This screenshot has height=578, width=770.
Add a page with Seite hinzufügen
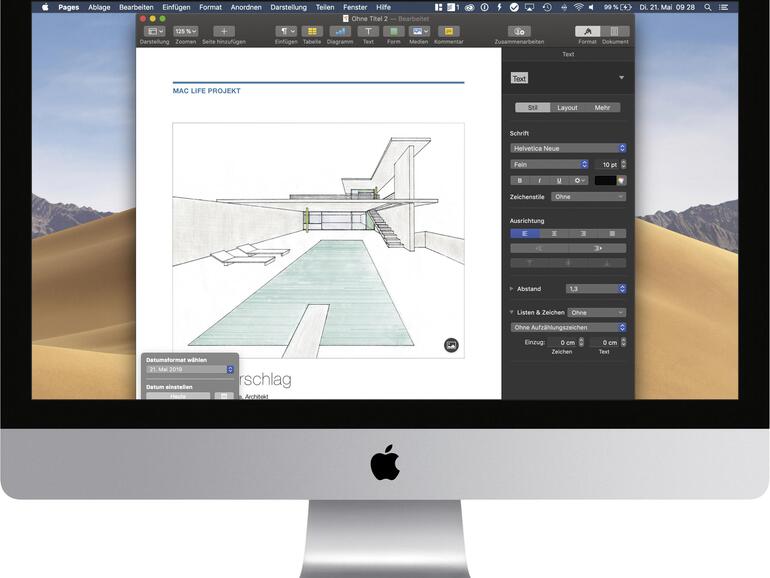pos(223,31)
